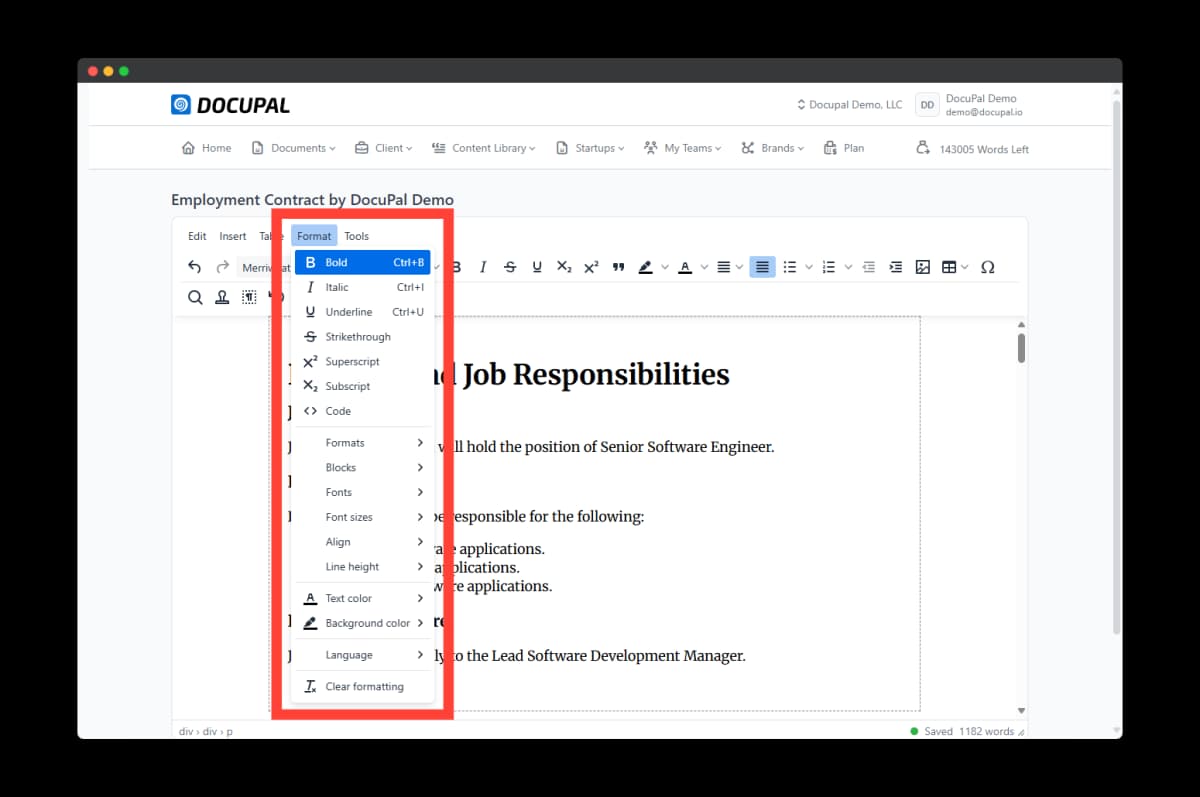
Task: Open the special character (Omega) tool
Action: [988, 267]
